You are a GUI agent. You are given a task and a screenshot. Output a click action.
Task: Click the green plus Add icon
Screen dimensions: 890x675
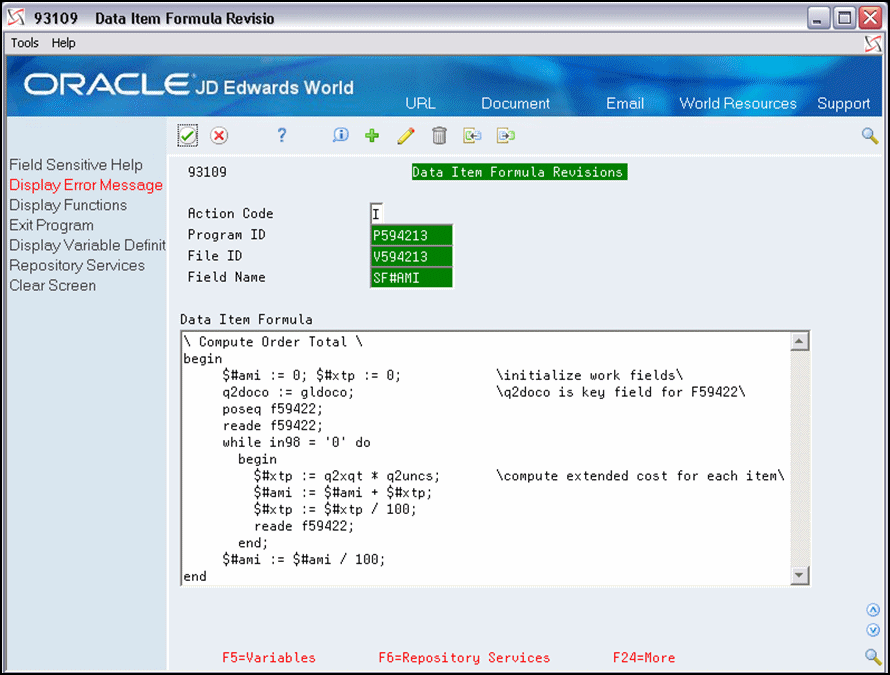(372, 135)
